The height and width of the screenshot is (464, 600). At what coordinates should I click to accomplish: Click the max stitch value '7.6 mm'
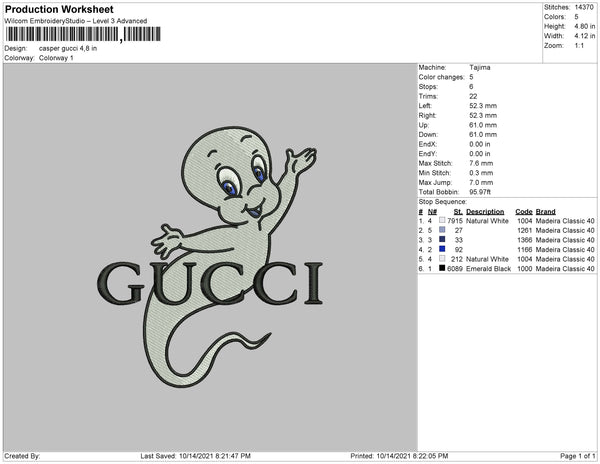pos(481,163)
